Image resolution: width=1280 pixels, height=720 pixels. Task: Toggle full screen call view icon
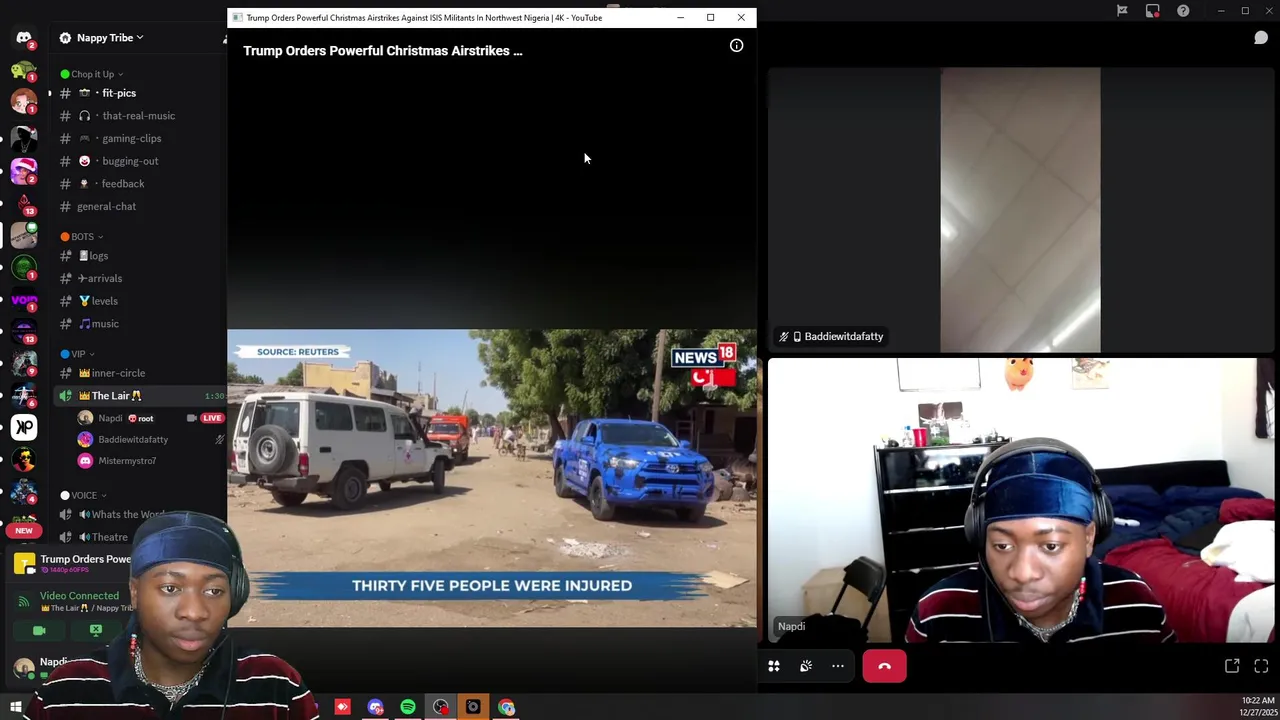1261,666
